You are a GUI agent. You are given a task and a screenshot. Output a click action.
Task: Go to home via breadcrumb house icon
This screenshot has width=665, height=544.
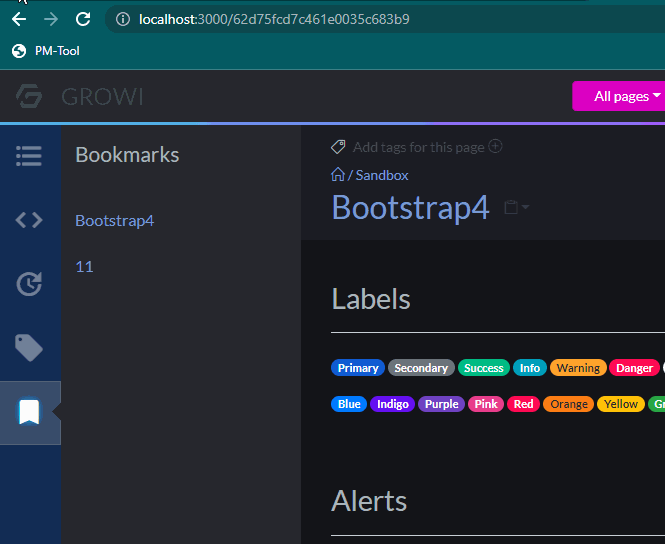tap(338, 174)
